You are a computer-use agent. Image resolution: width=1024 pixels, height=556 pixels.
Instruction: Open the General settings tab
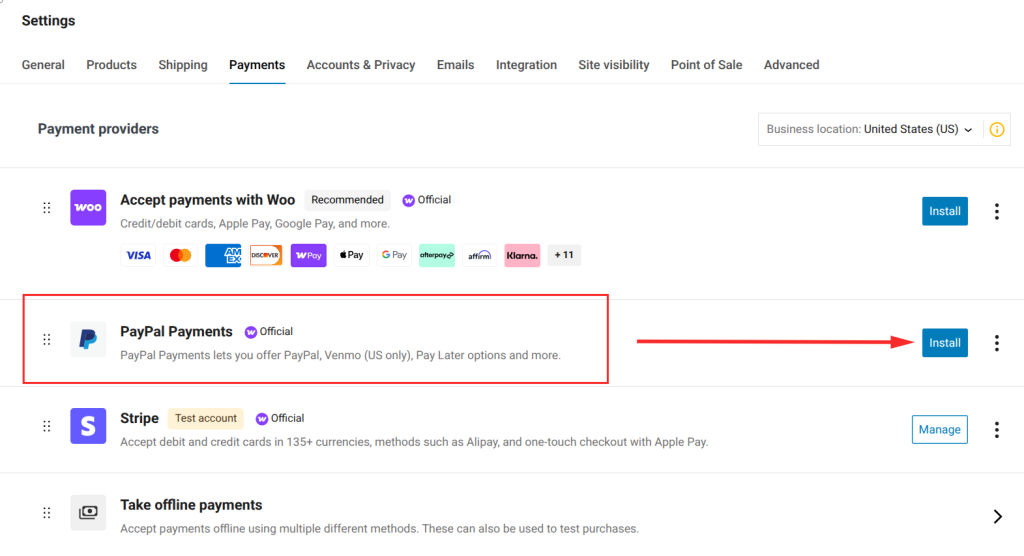pos(43,65)
